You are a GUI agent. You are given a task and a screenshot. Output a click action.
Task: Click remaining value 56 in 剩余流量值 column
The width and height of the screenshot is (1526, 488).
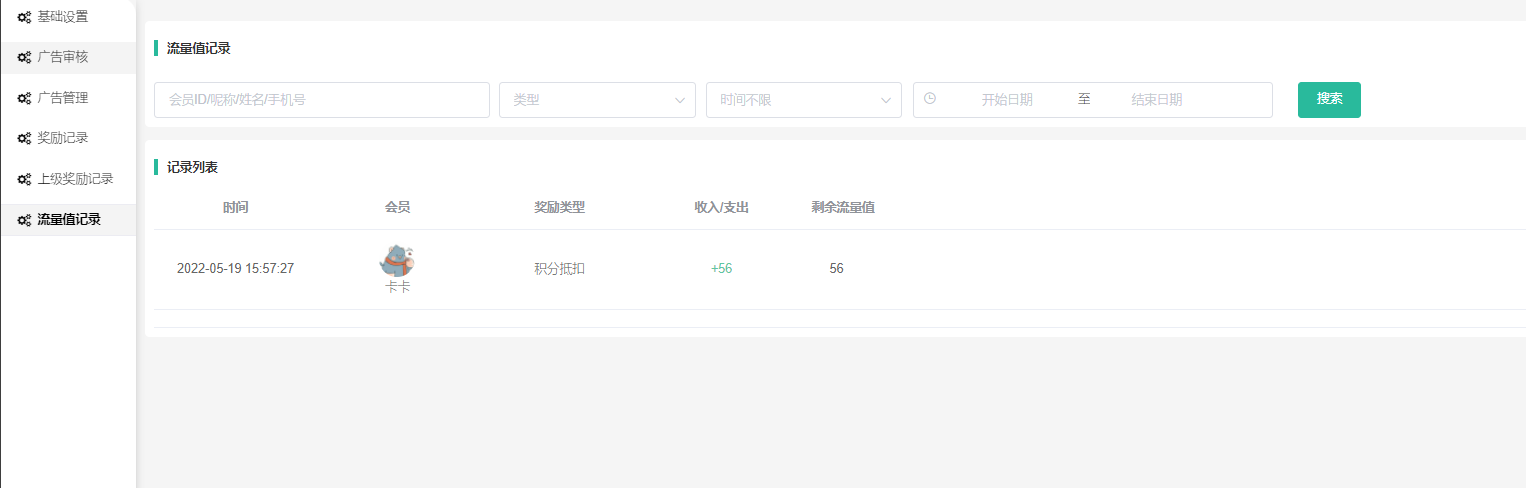click(x=836, y=269)
